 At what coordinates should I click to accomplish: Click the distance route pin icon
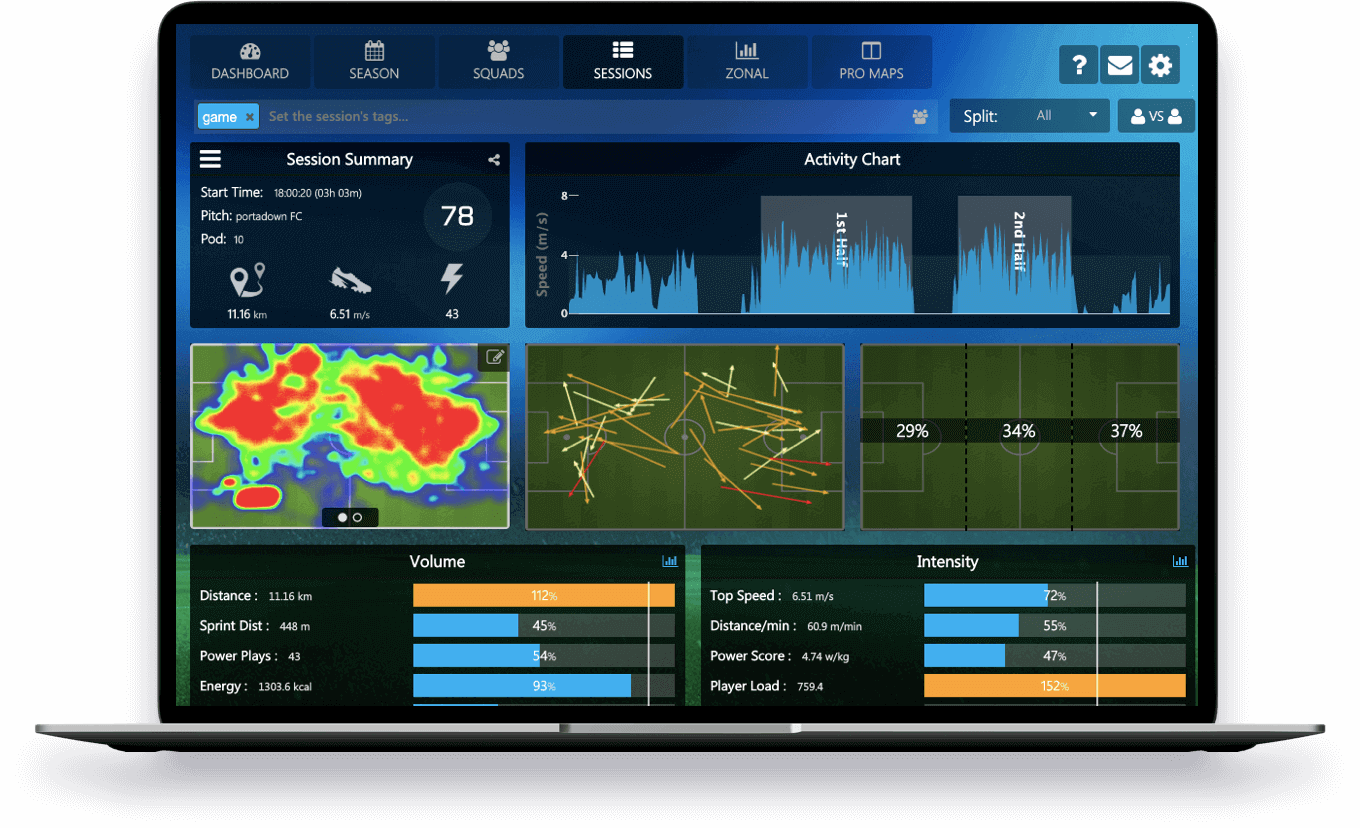pyautogui.click(x=247, y=280)
